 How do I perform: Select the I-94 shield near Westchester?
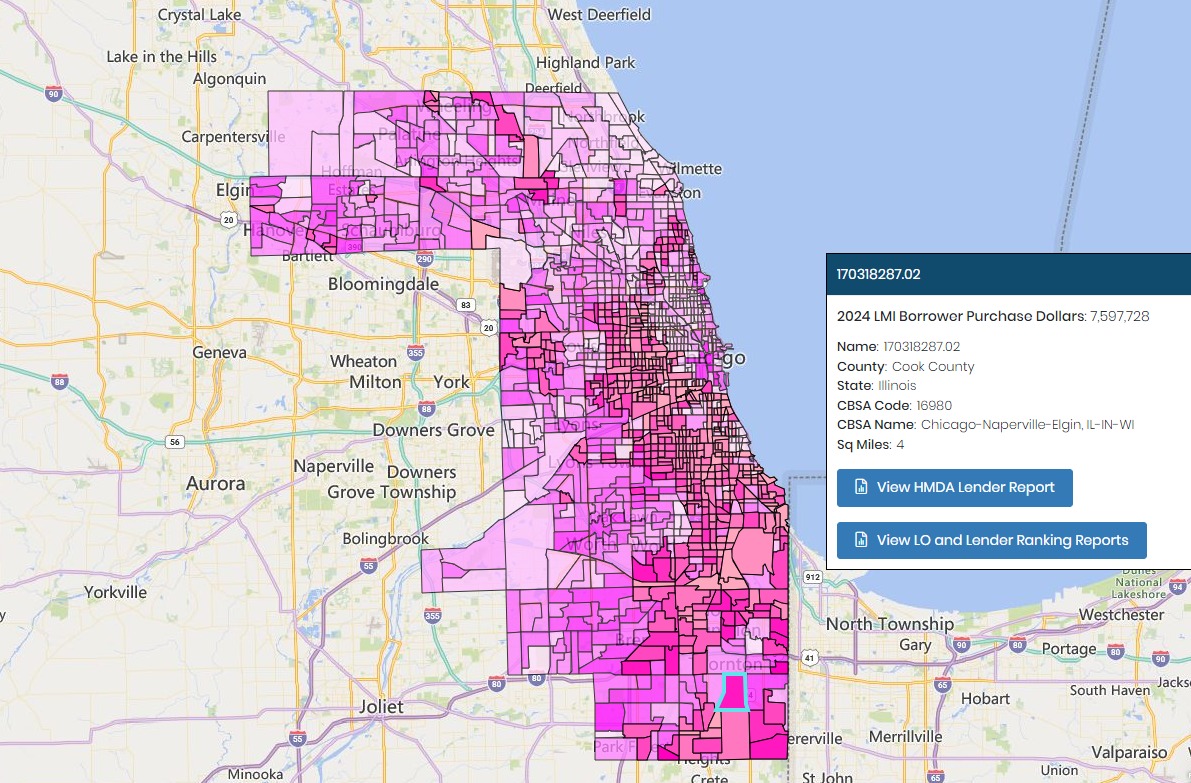click(x=1177, y=586)
